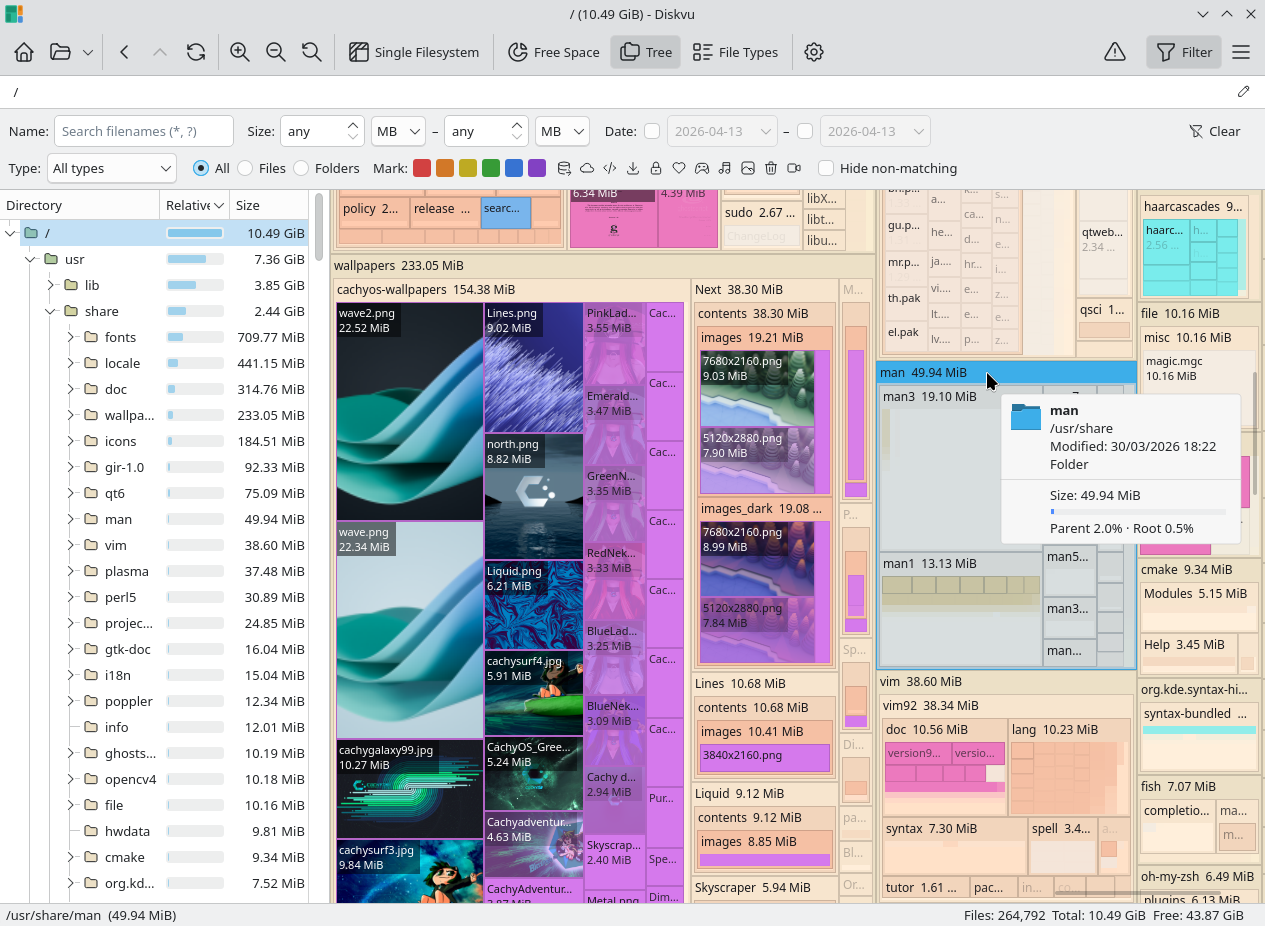Click wave2.png tile in treemap
This screenshot has width=1265, height=926.
point(410,411)
